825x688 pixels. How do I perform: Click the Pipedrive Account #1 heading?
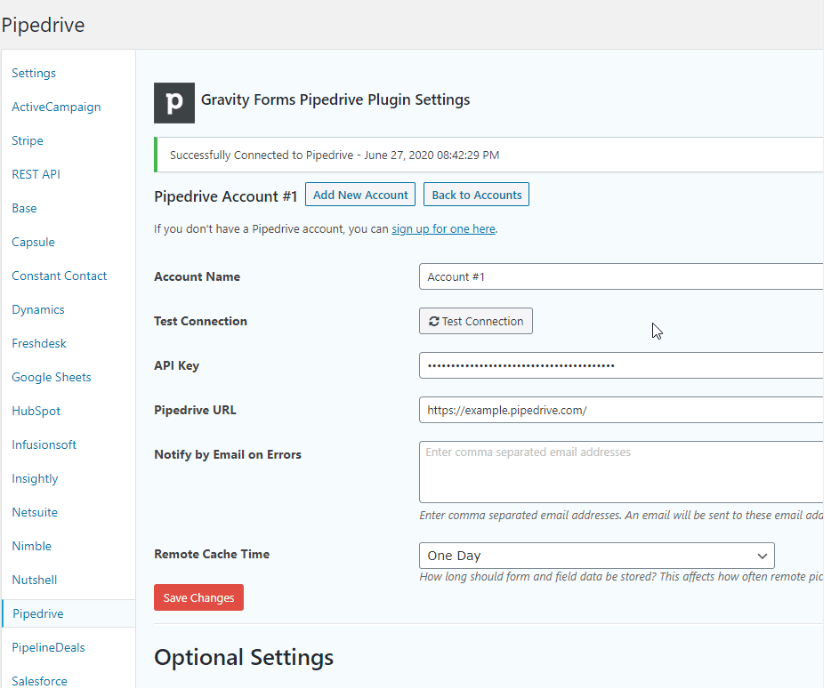(x=225, y=196)
